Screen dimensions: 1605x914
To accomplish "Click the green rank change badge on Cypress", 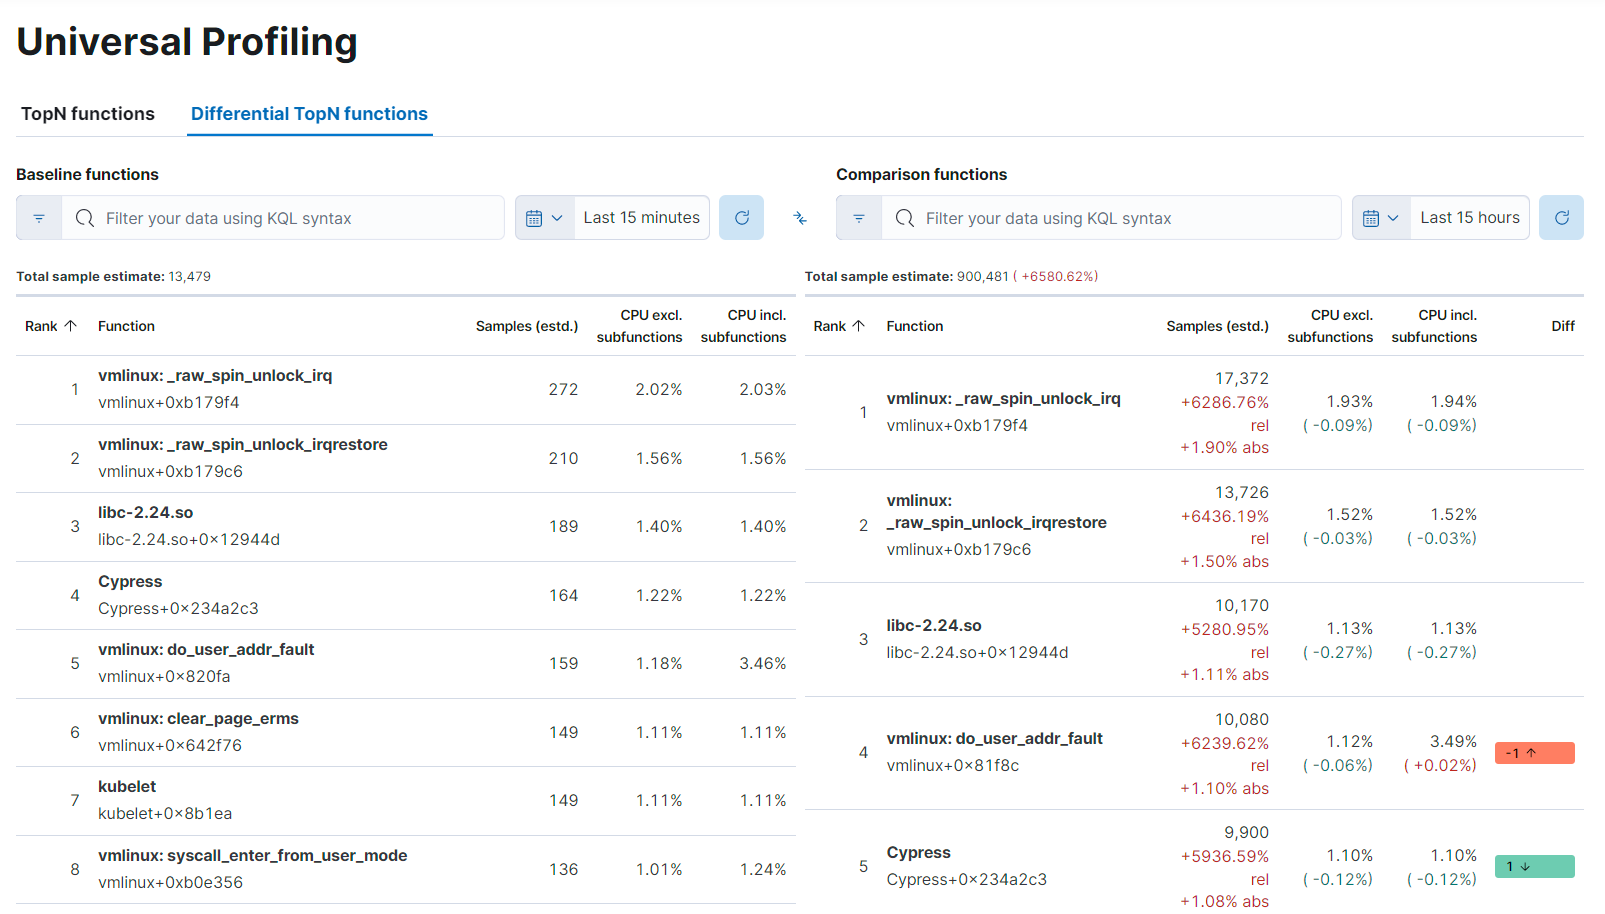I will pos(1534,866).
